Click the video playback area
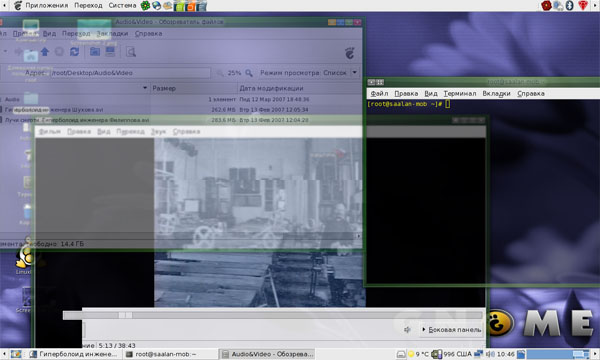 pos(259,223)
